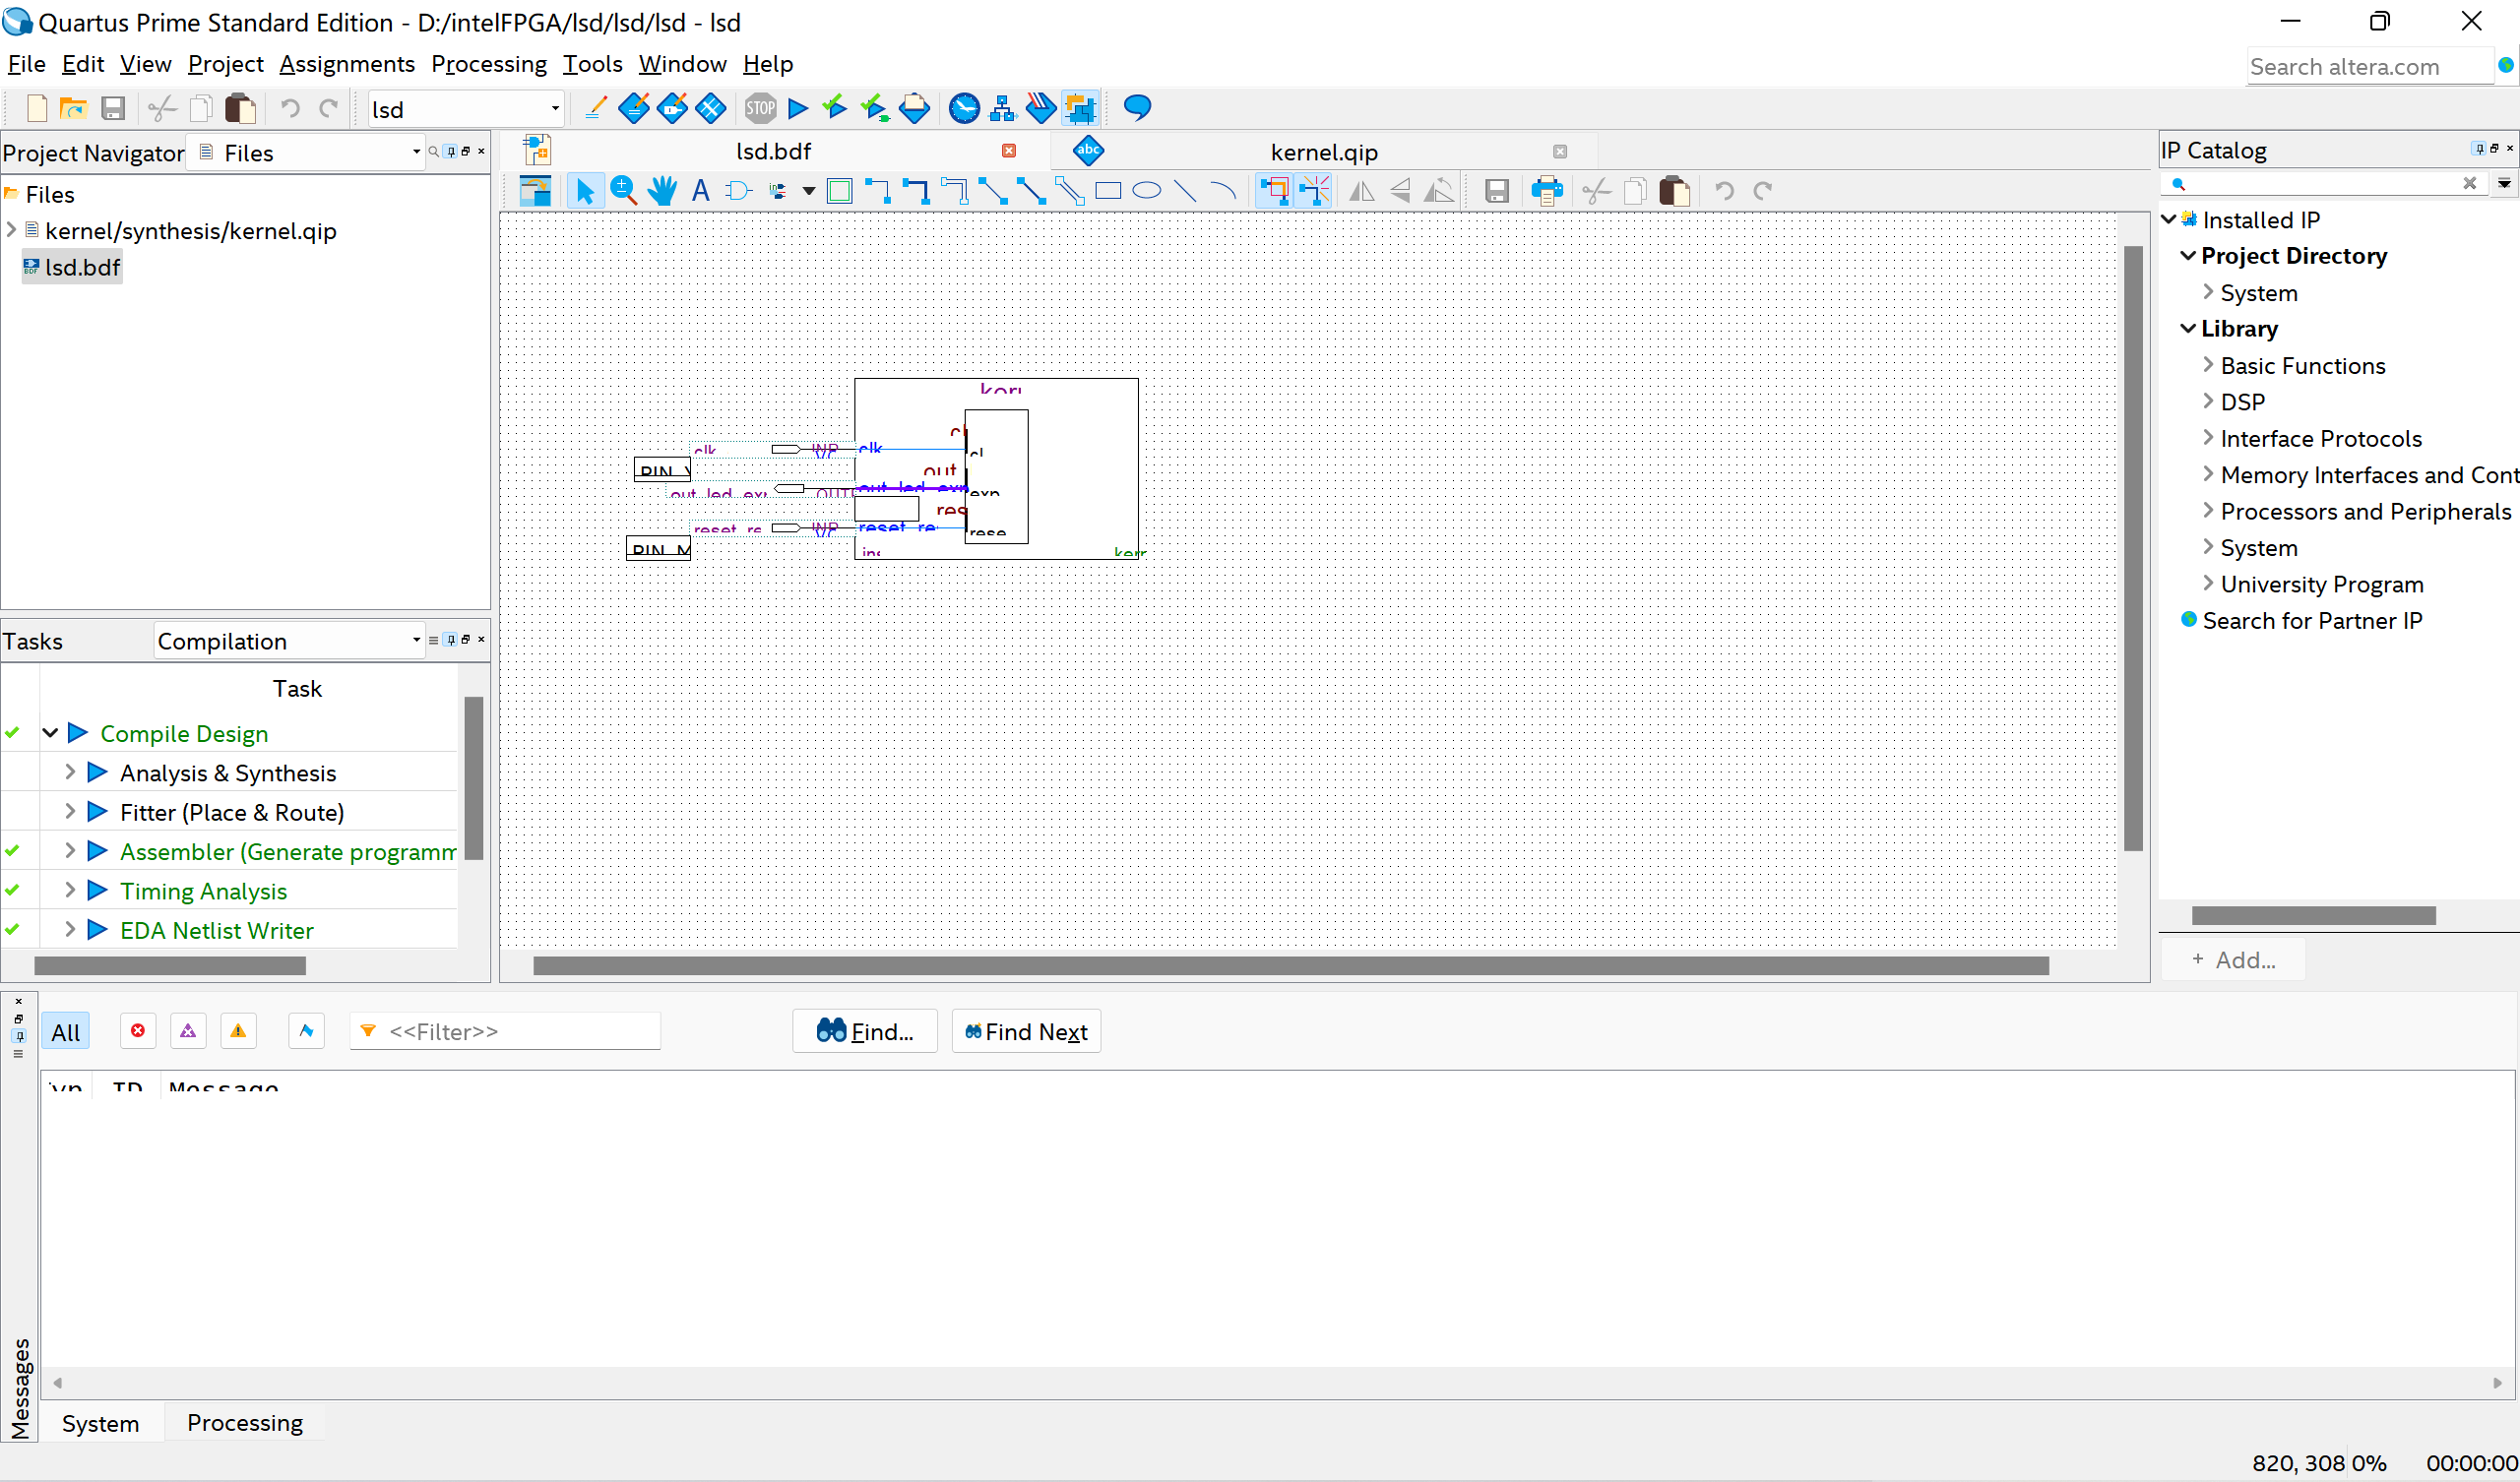Click the Add... button in IP Catalog
The width and height of the screenshot is (2520, 1482).
point(2233,960)
